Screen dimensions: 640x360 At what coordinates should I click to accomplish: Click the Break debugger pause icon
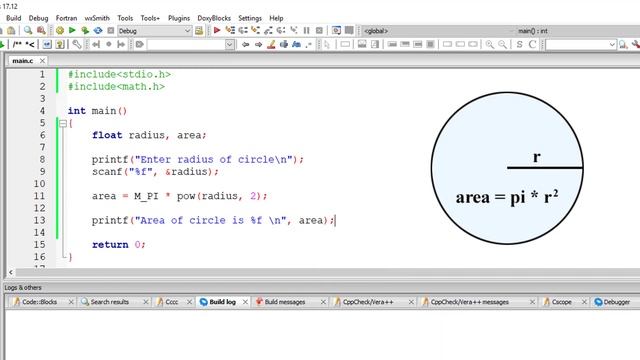(x=307, y=31)
